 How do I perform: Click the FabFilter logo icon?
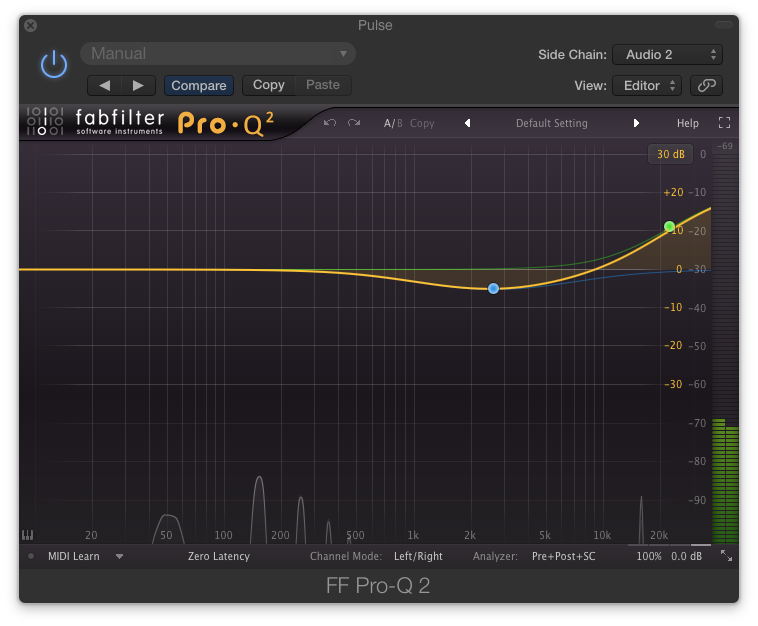45,121
